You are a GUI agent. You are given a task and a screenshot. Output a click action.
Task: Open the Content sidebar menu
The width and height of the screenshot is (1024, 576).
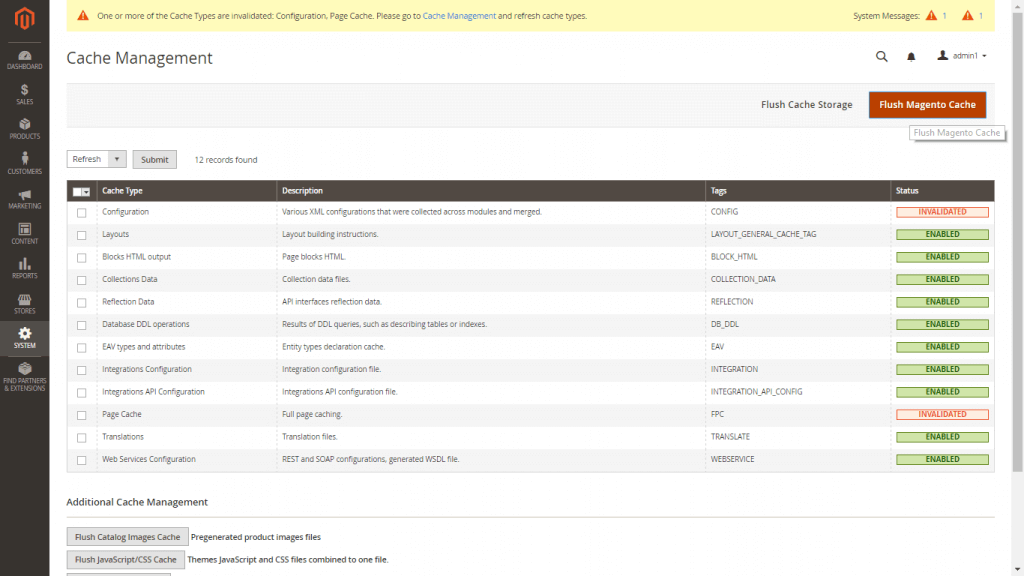[24, 234]
